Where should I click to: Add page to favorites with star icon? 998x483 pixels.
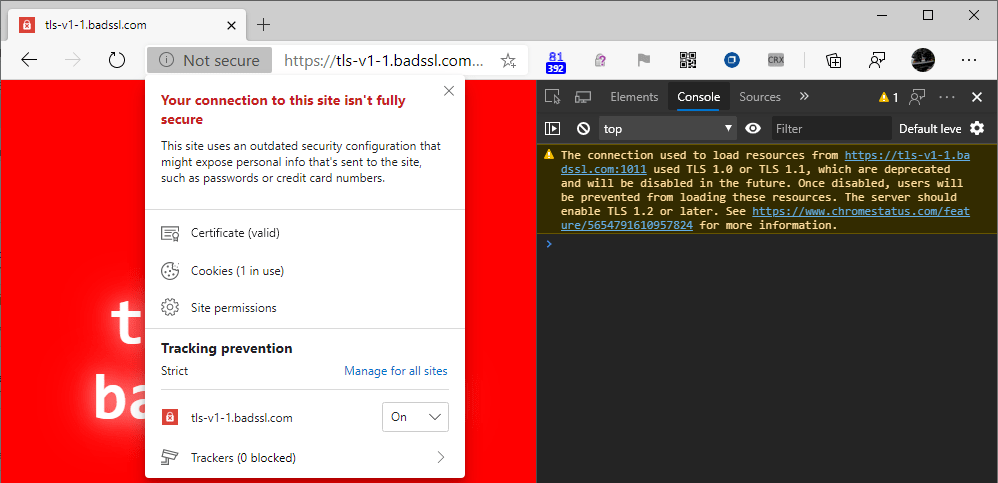pos(508,60)
